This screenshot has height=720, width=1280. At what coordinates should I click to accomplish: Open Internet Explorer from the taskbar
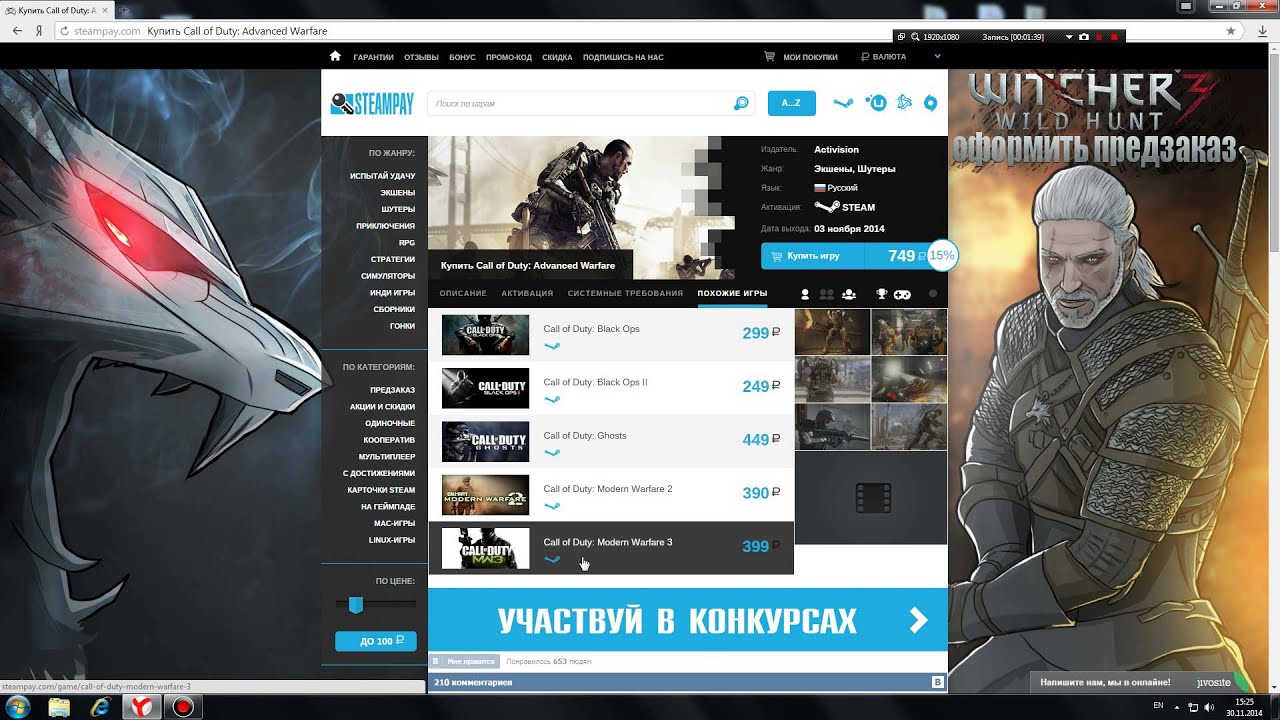[100, 707]
